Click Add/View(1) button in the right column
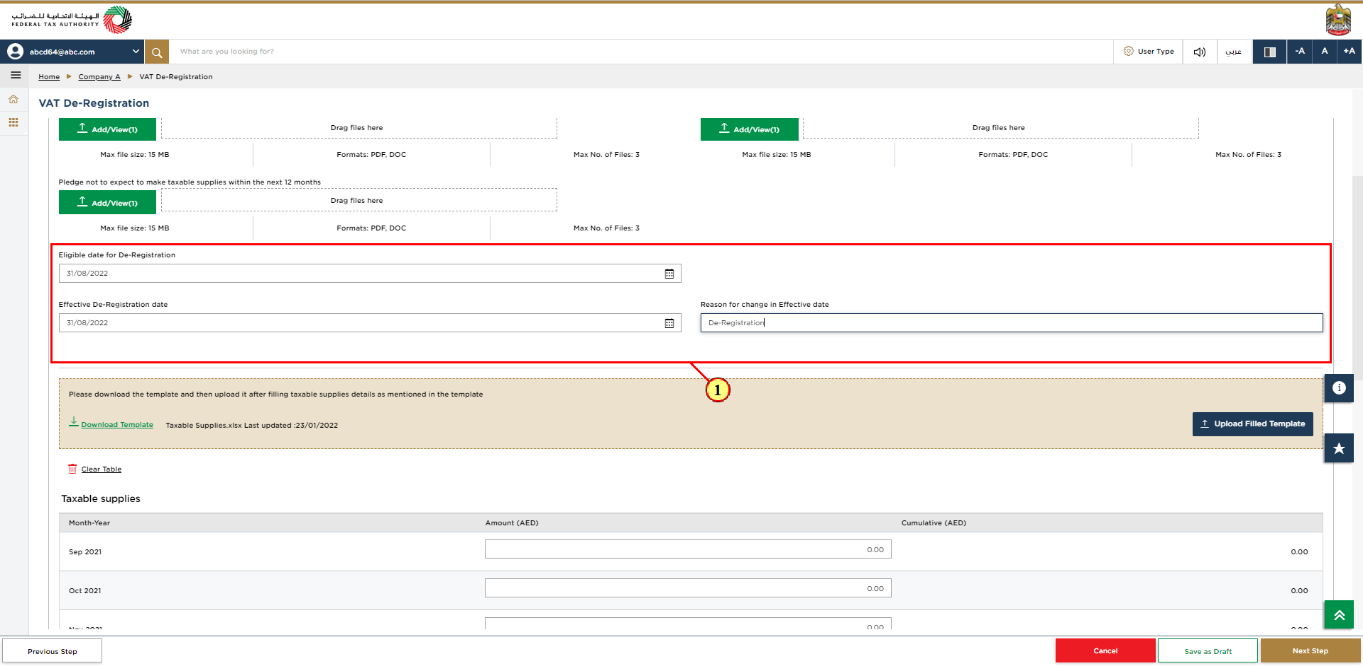The width and height of the screenshot is (1363, 666). coord(749,129)
